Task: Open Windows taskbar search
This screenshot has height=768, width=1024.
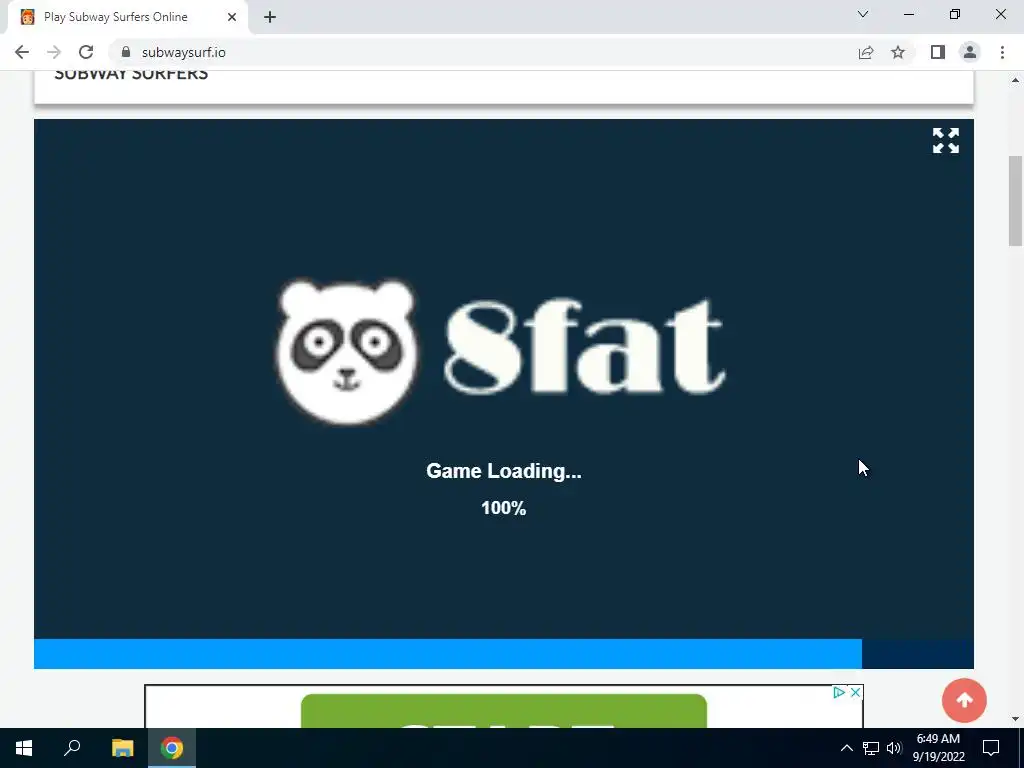Action: click(x=72, y=748)
